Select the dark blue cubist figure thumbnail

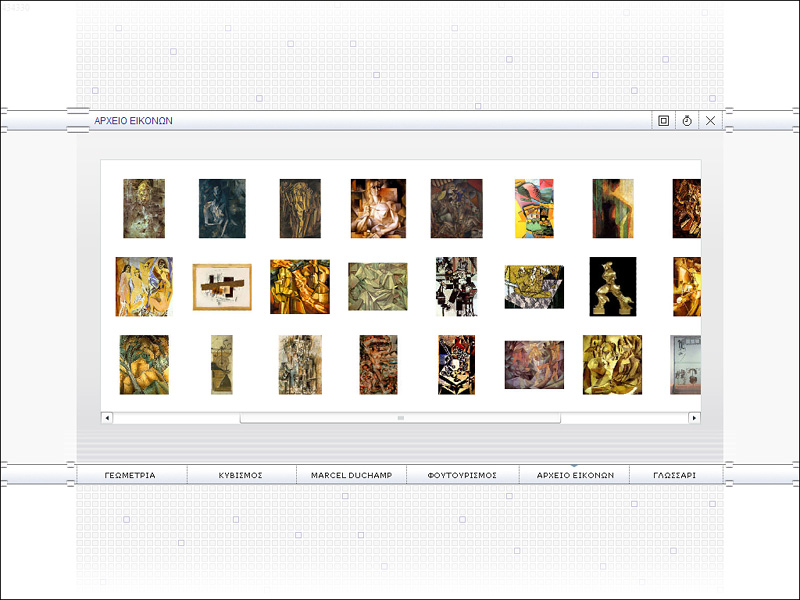[222, 208]
